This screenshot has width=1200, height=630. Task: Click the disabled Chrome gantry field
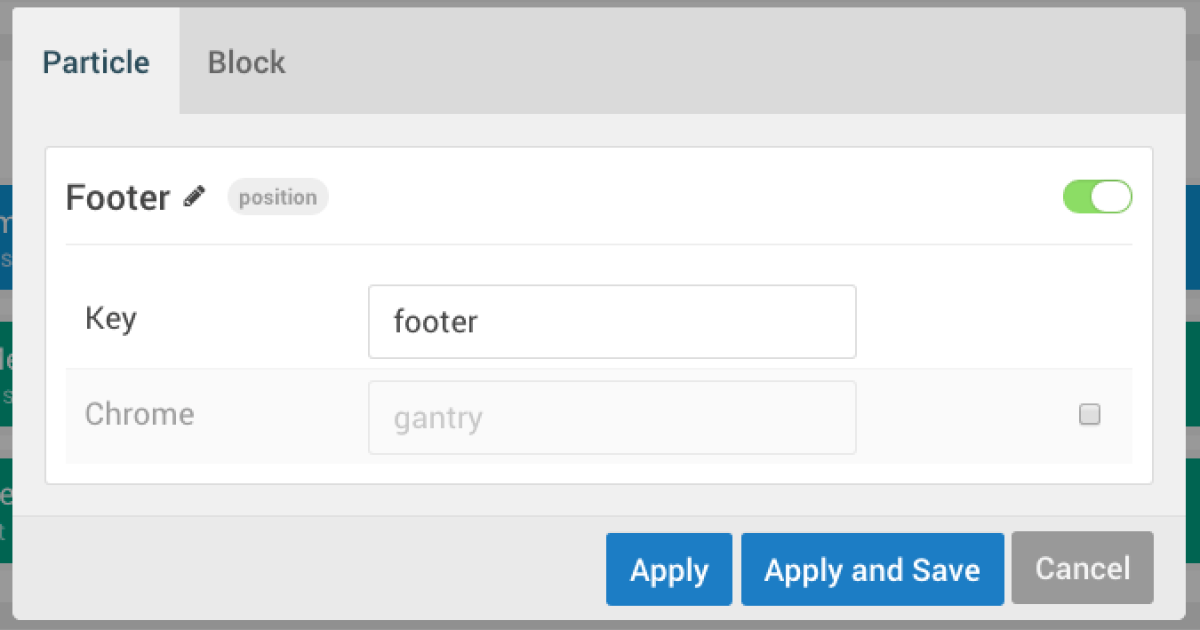pos(612,417)
